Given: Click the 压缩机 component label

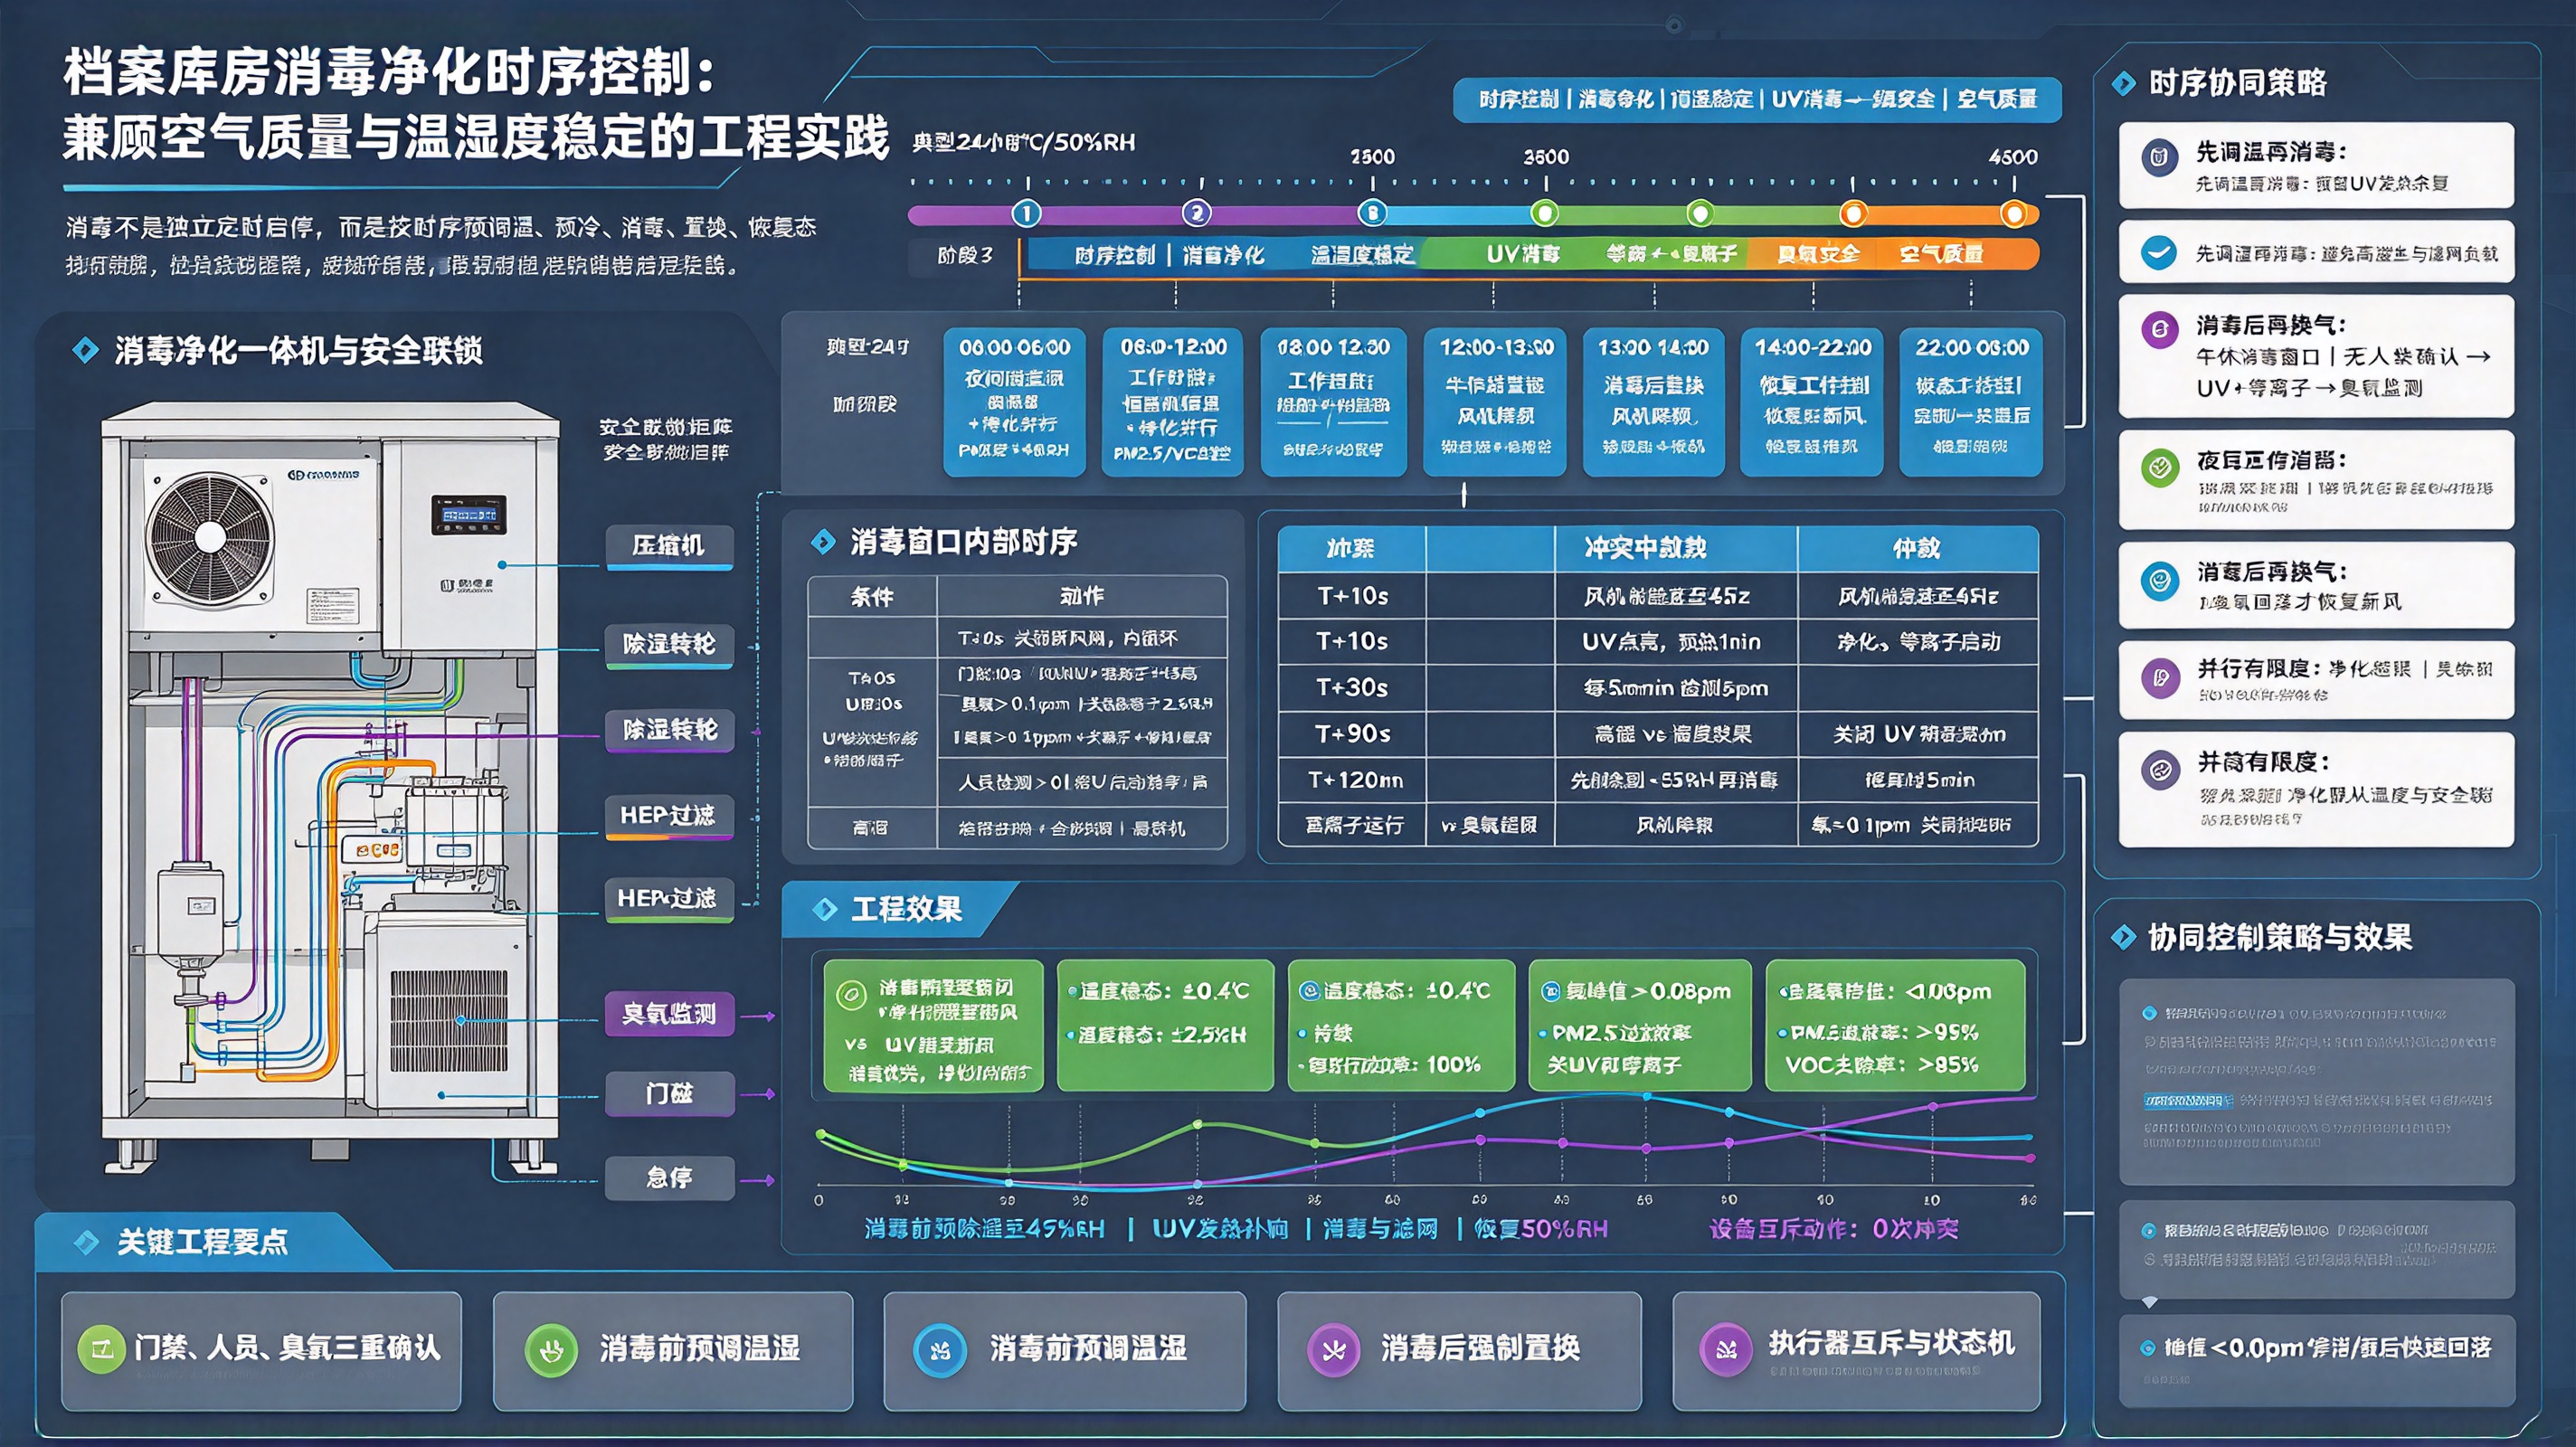Looking at the screenshot, I should 669,546.
